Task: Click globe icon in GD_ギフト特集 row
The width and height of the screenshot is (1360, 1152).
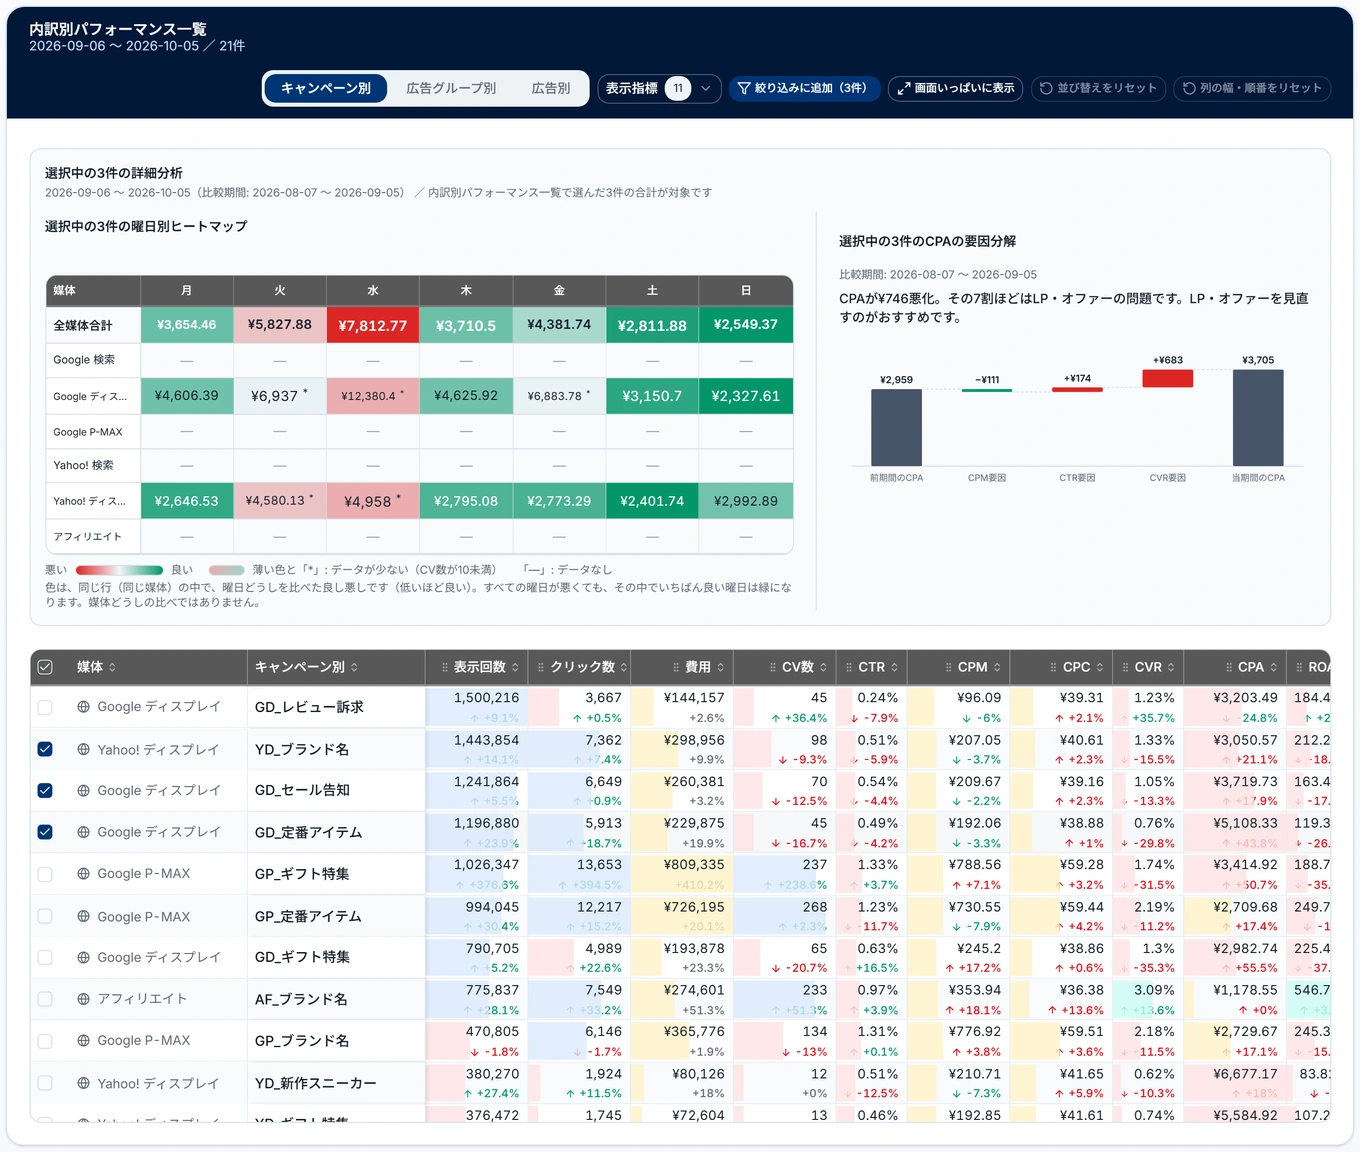Action: point(84,957)
